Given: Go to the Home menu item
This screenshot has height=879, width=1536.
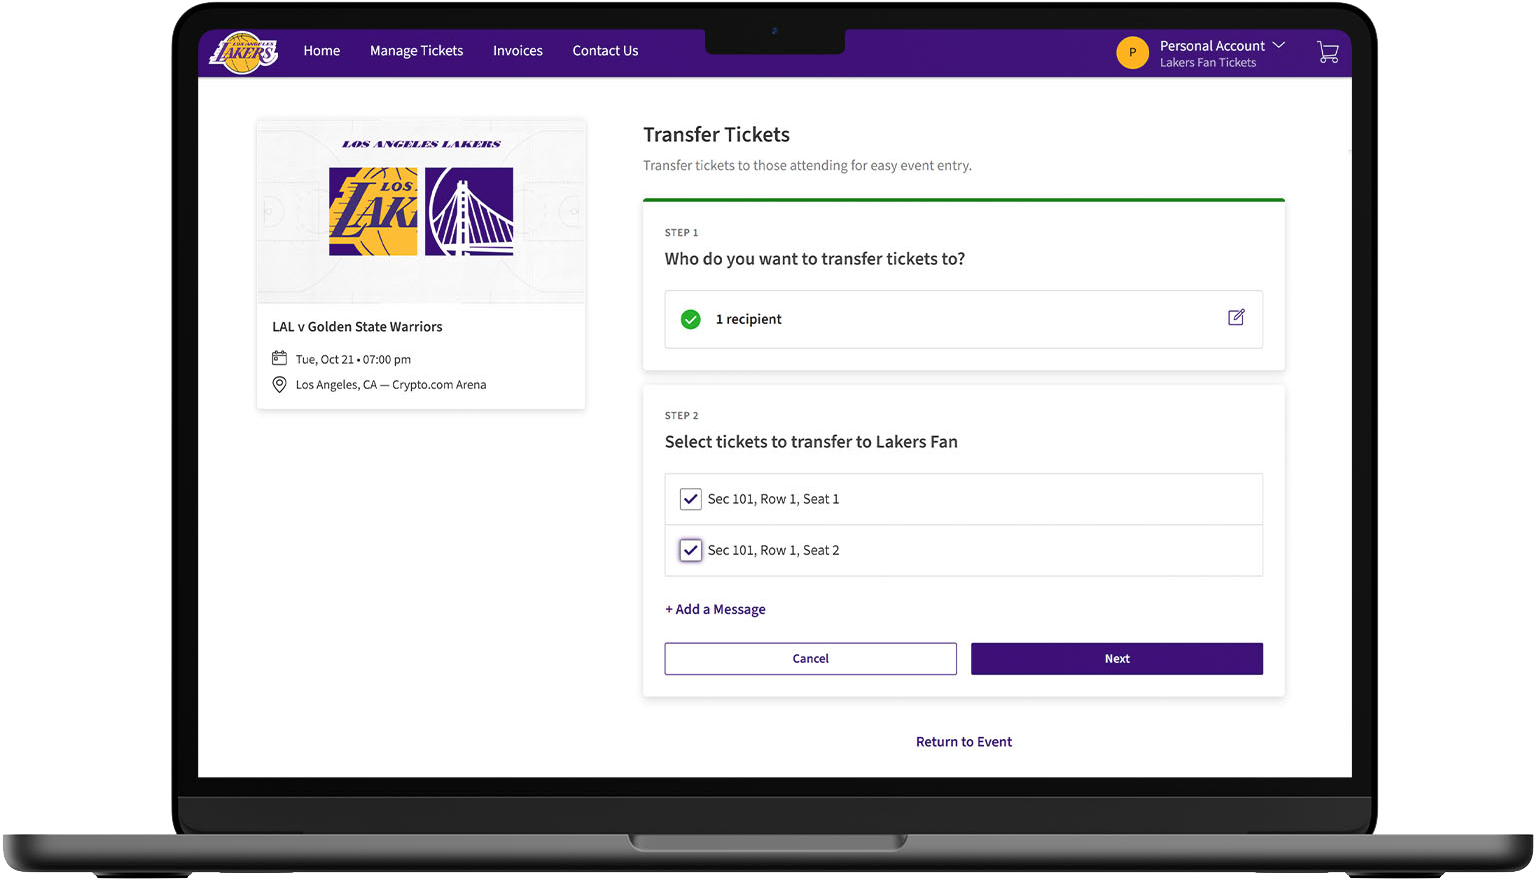Looking at the screenshot, I should (x=321, y=51).
